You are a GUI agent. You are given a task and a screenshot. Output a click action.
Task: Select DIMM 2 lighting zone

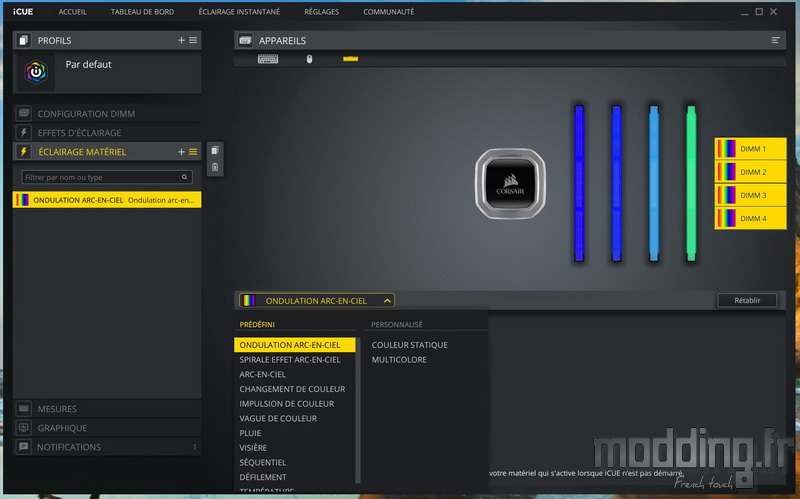tap(750, 172)
